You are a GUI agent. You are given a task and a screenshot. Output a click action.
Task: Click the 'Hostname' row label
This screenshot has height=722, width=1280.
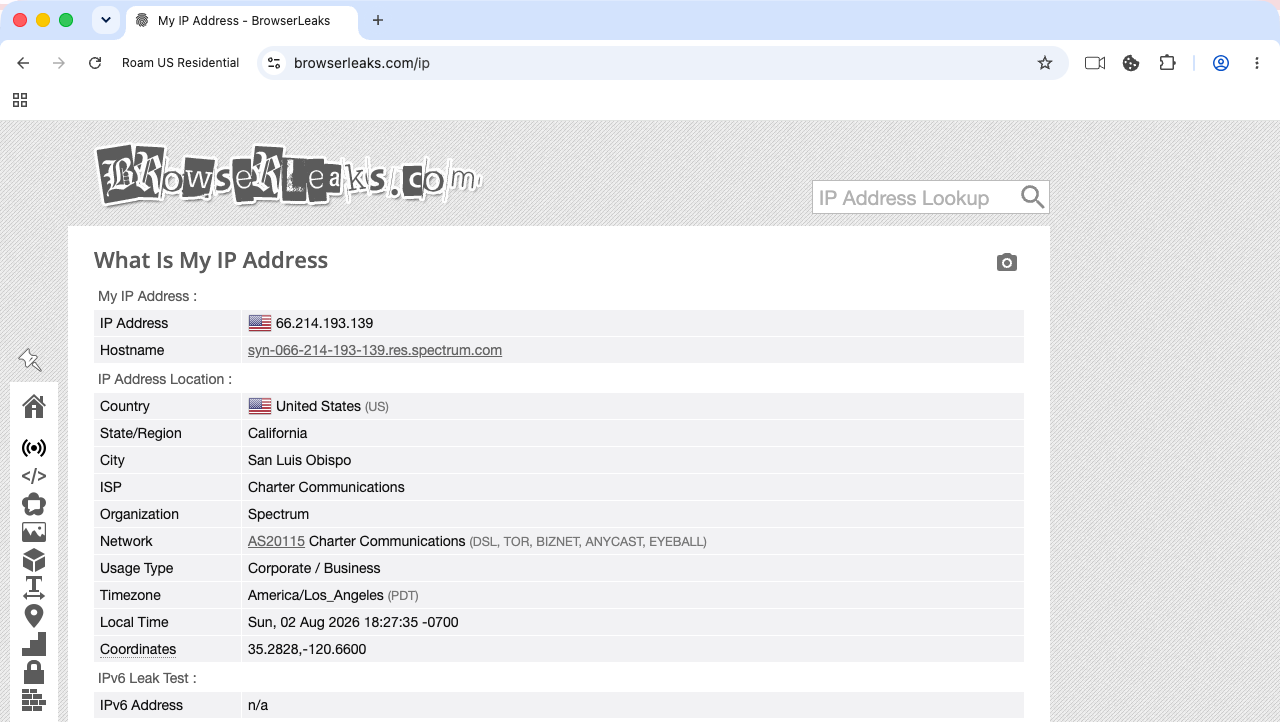click(x=132, y=350)
